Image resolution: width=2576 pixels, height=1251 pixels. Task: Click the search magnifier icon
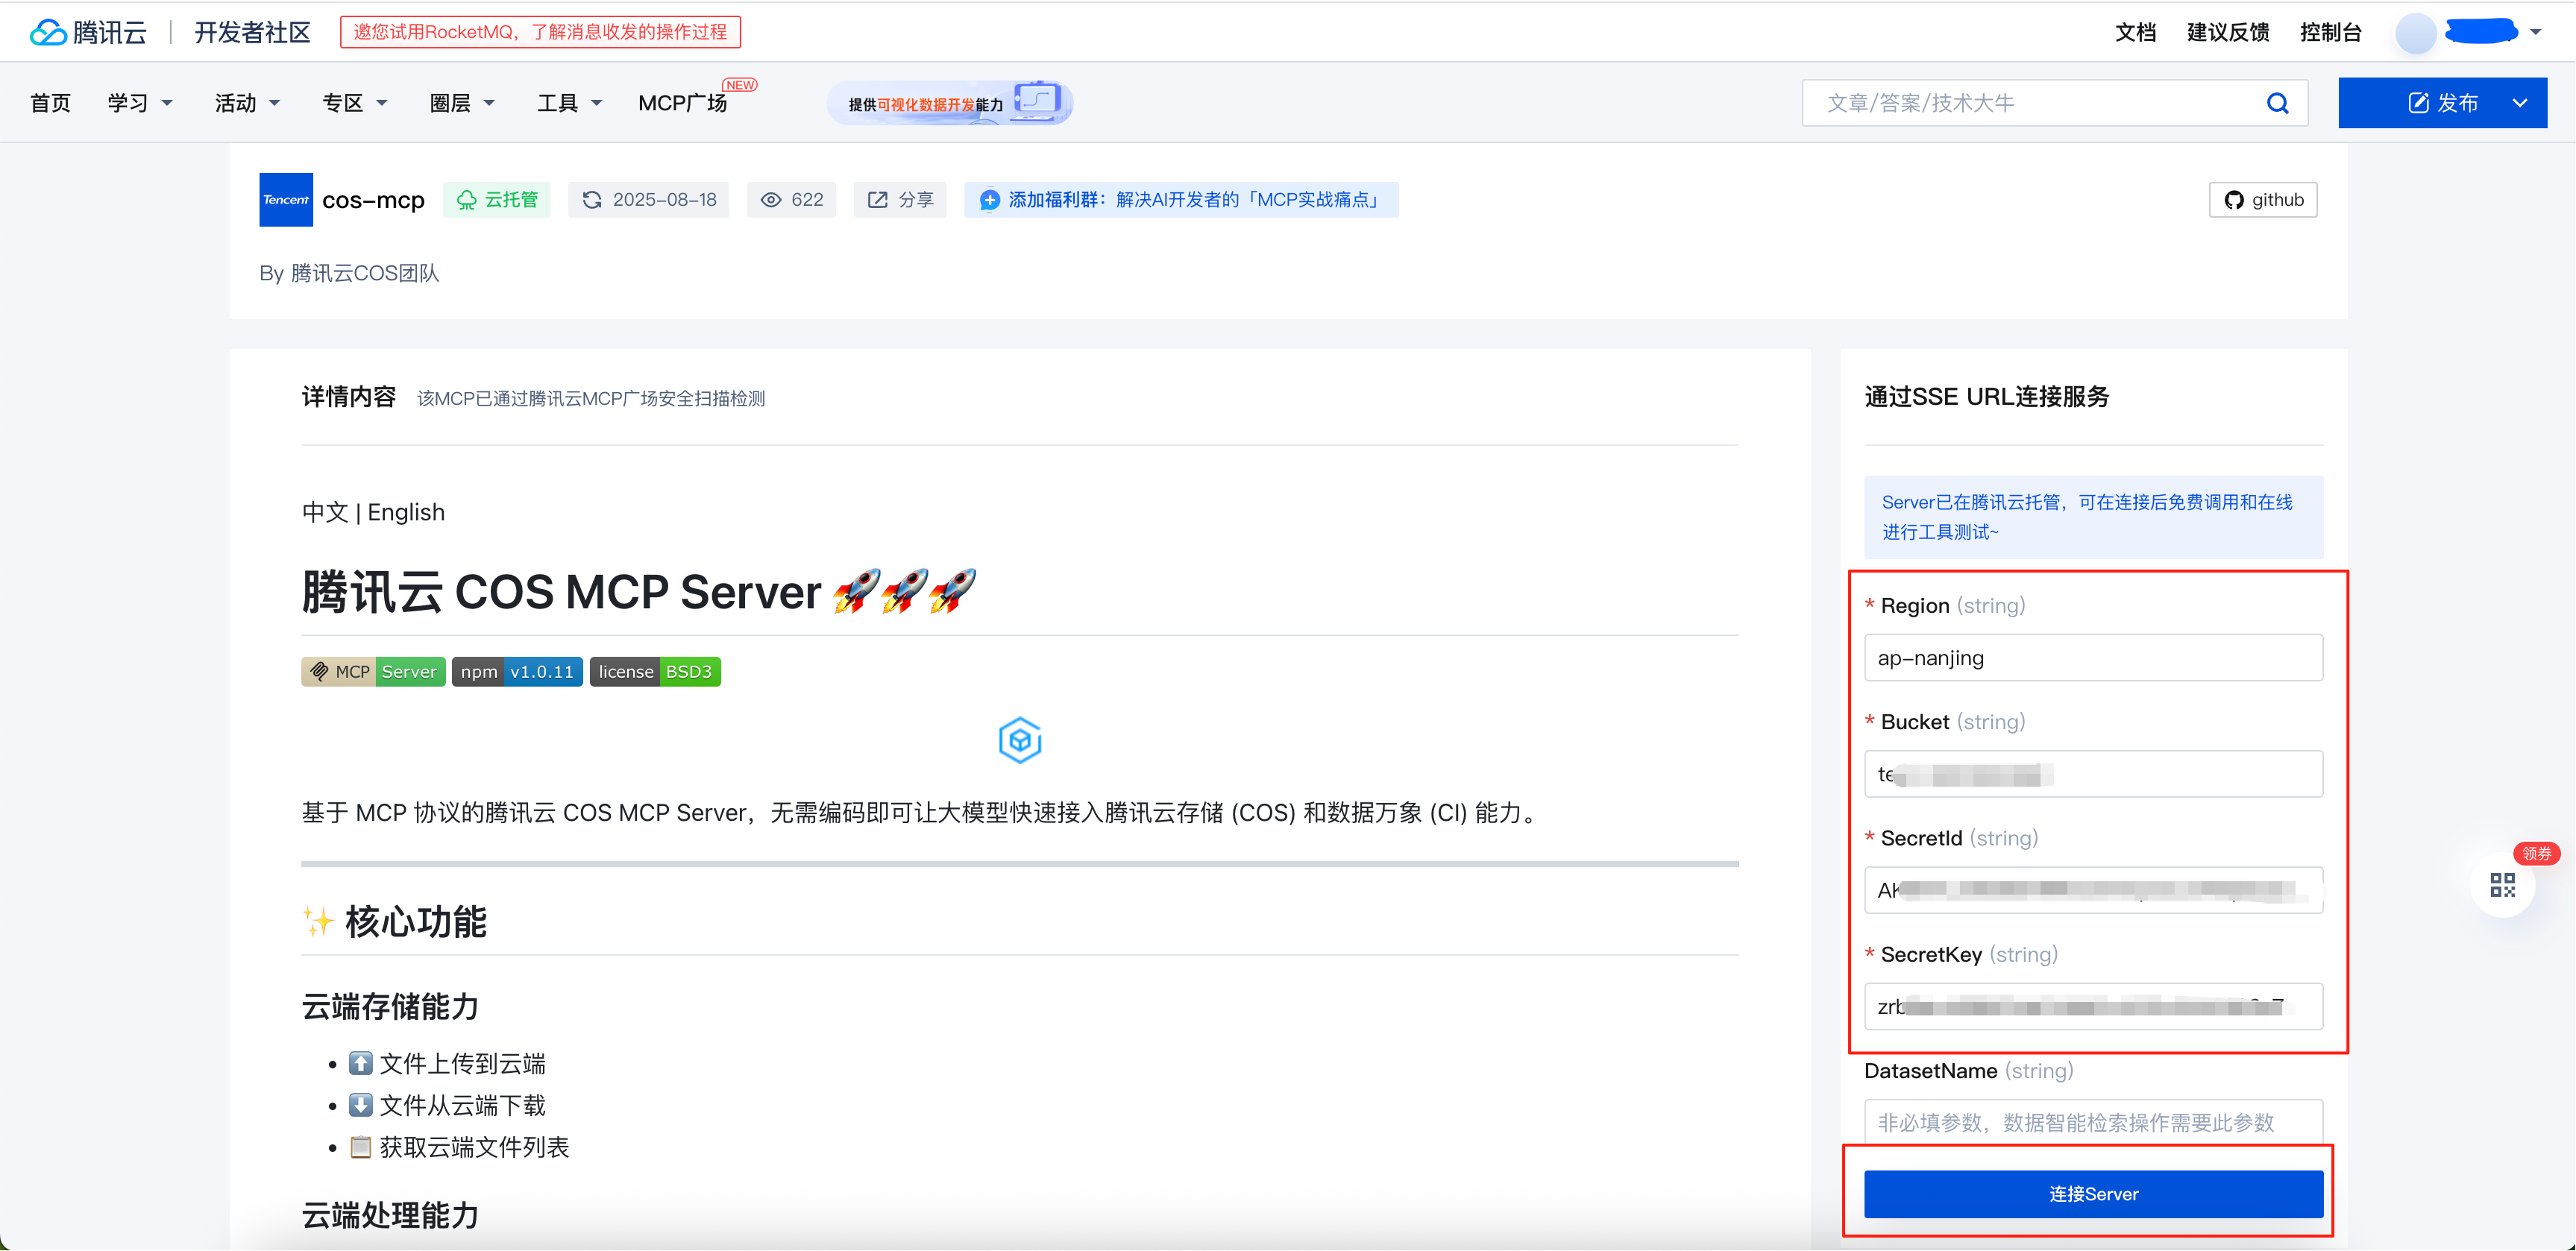point(2277,103)
